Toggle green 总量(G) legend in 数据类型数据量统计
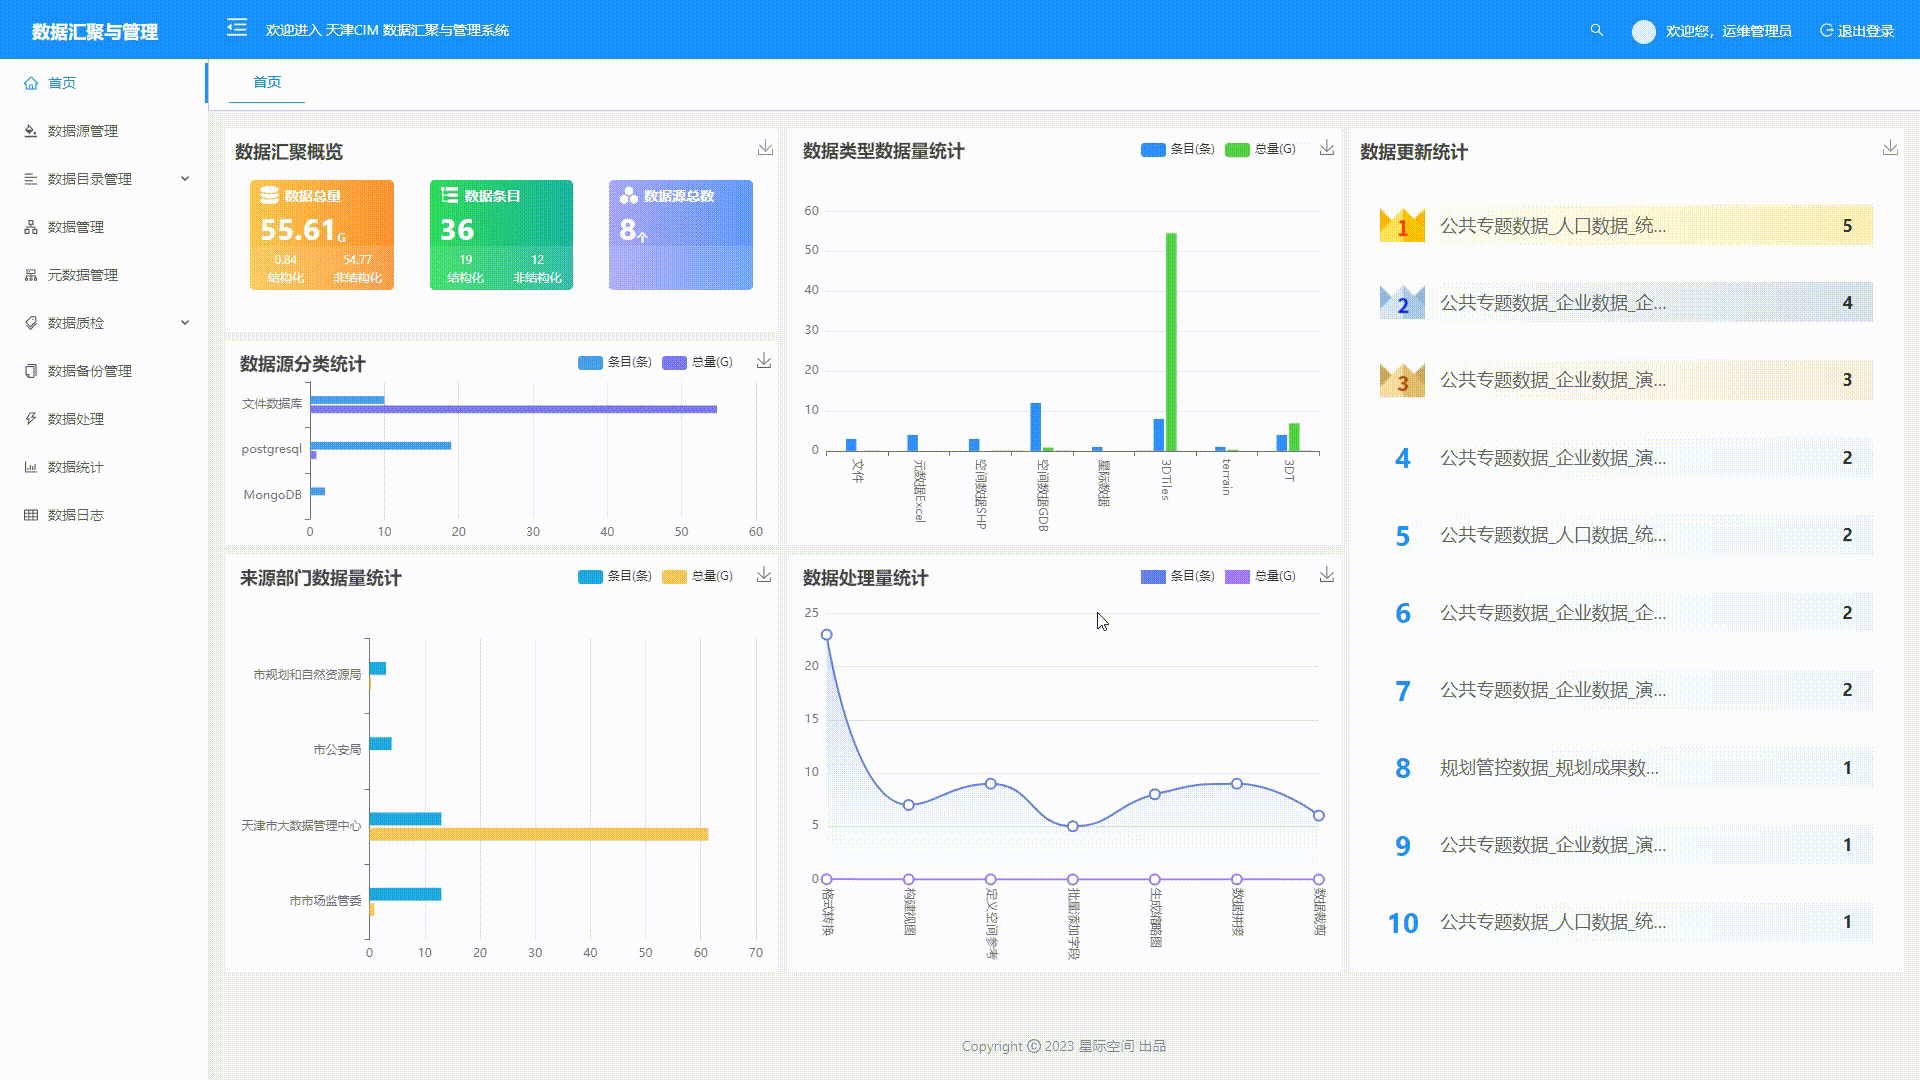 tap(1260, 150)
